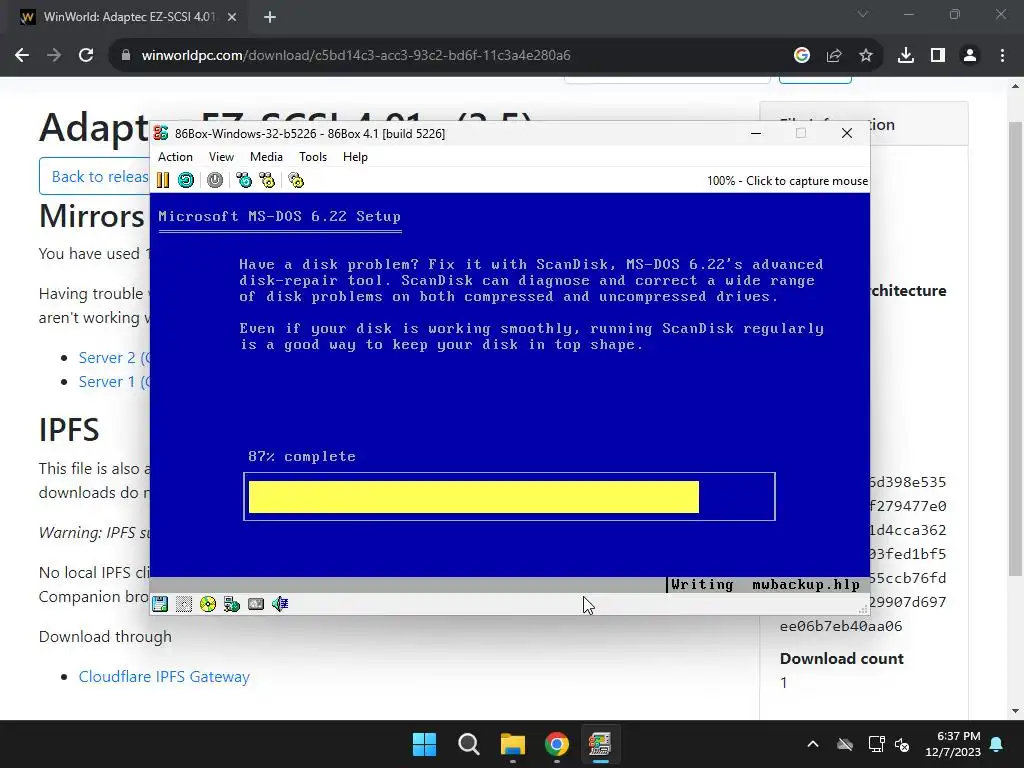Open the Media menu in 86Box
This screenshot has width=1024, height=768.
pos(266,157)
